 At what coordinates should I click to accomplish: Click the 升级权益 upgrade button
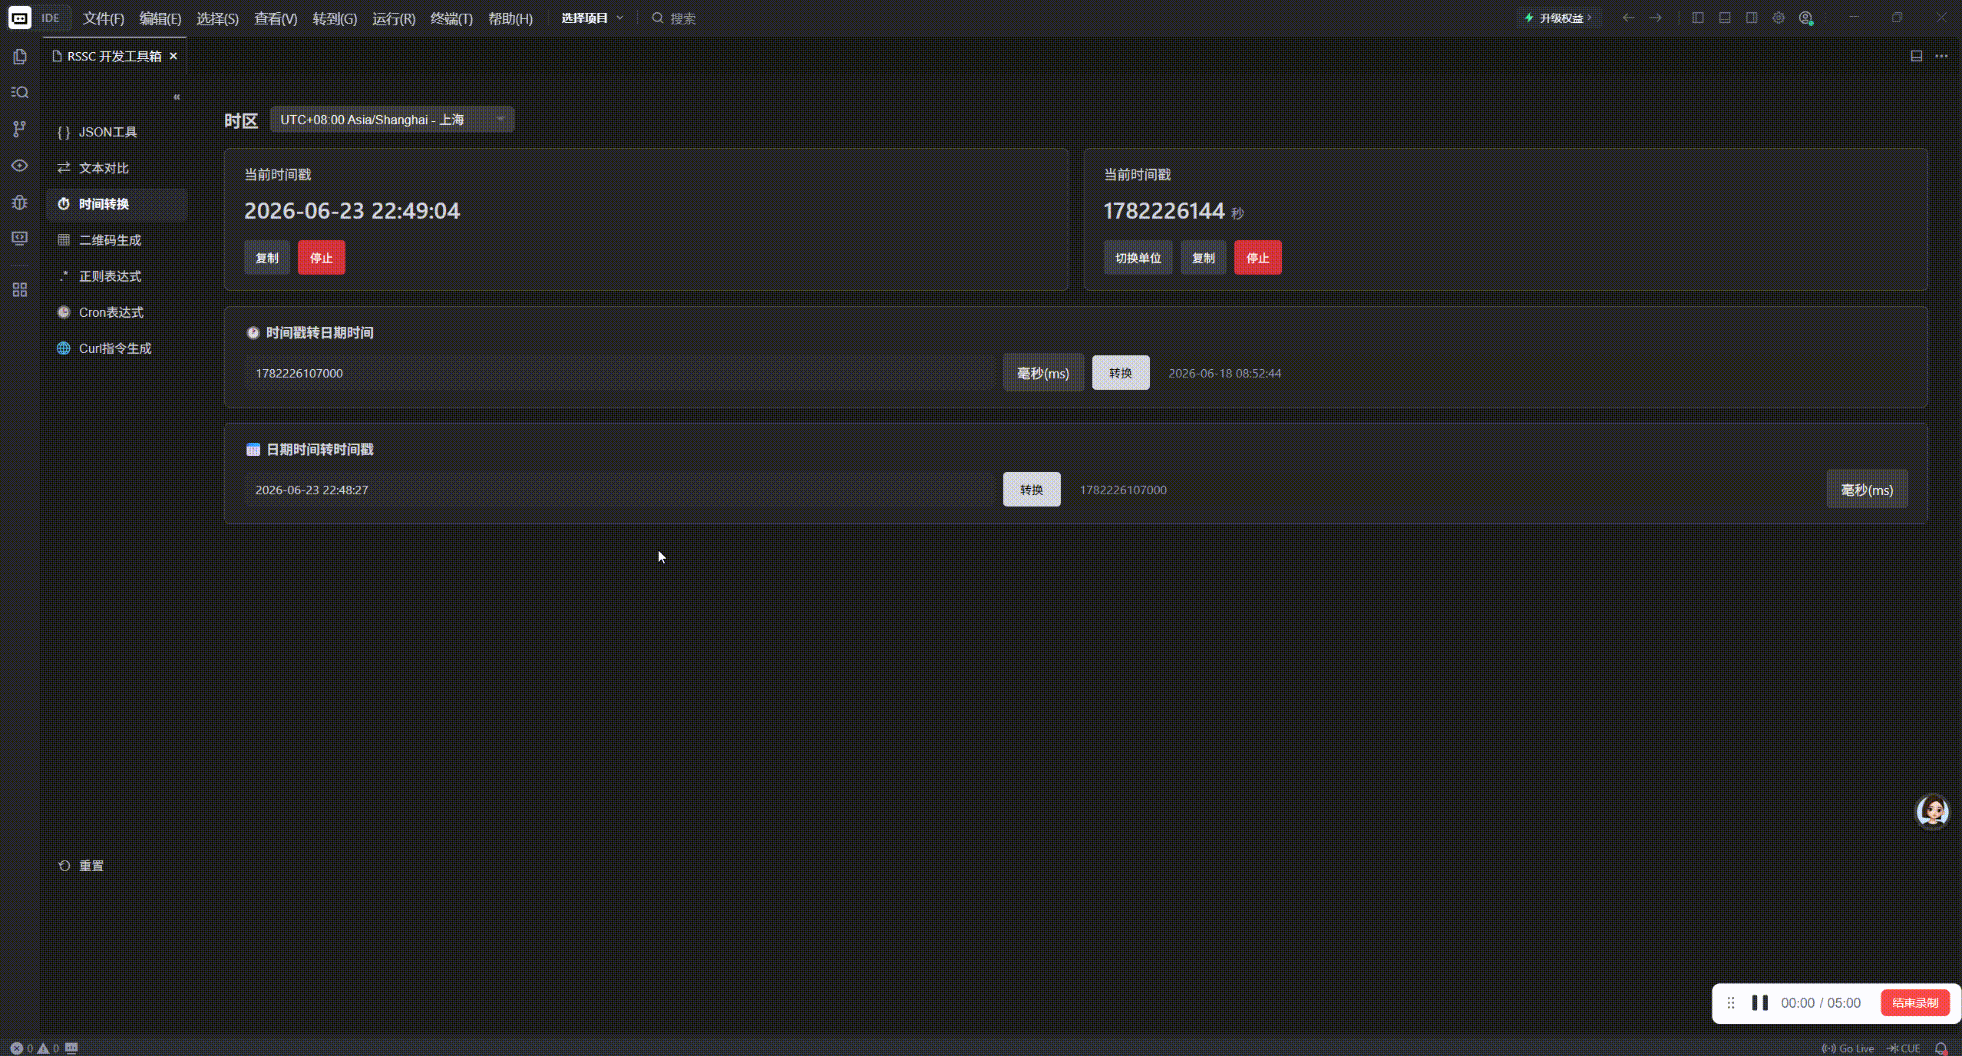point(1559,18)
